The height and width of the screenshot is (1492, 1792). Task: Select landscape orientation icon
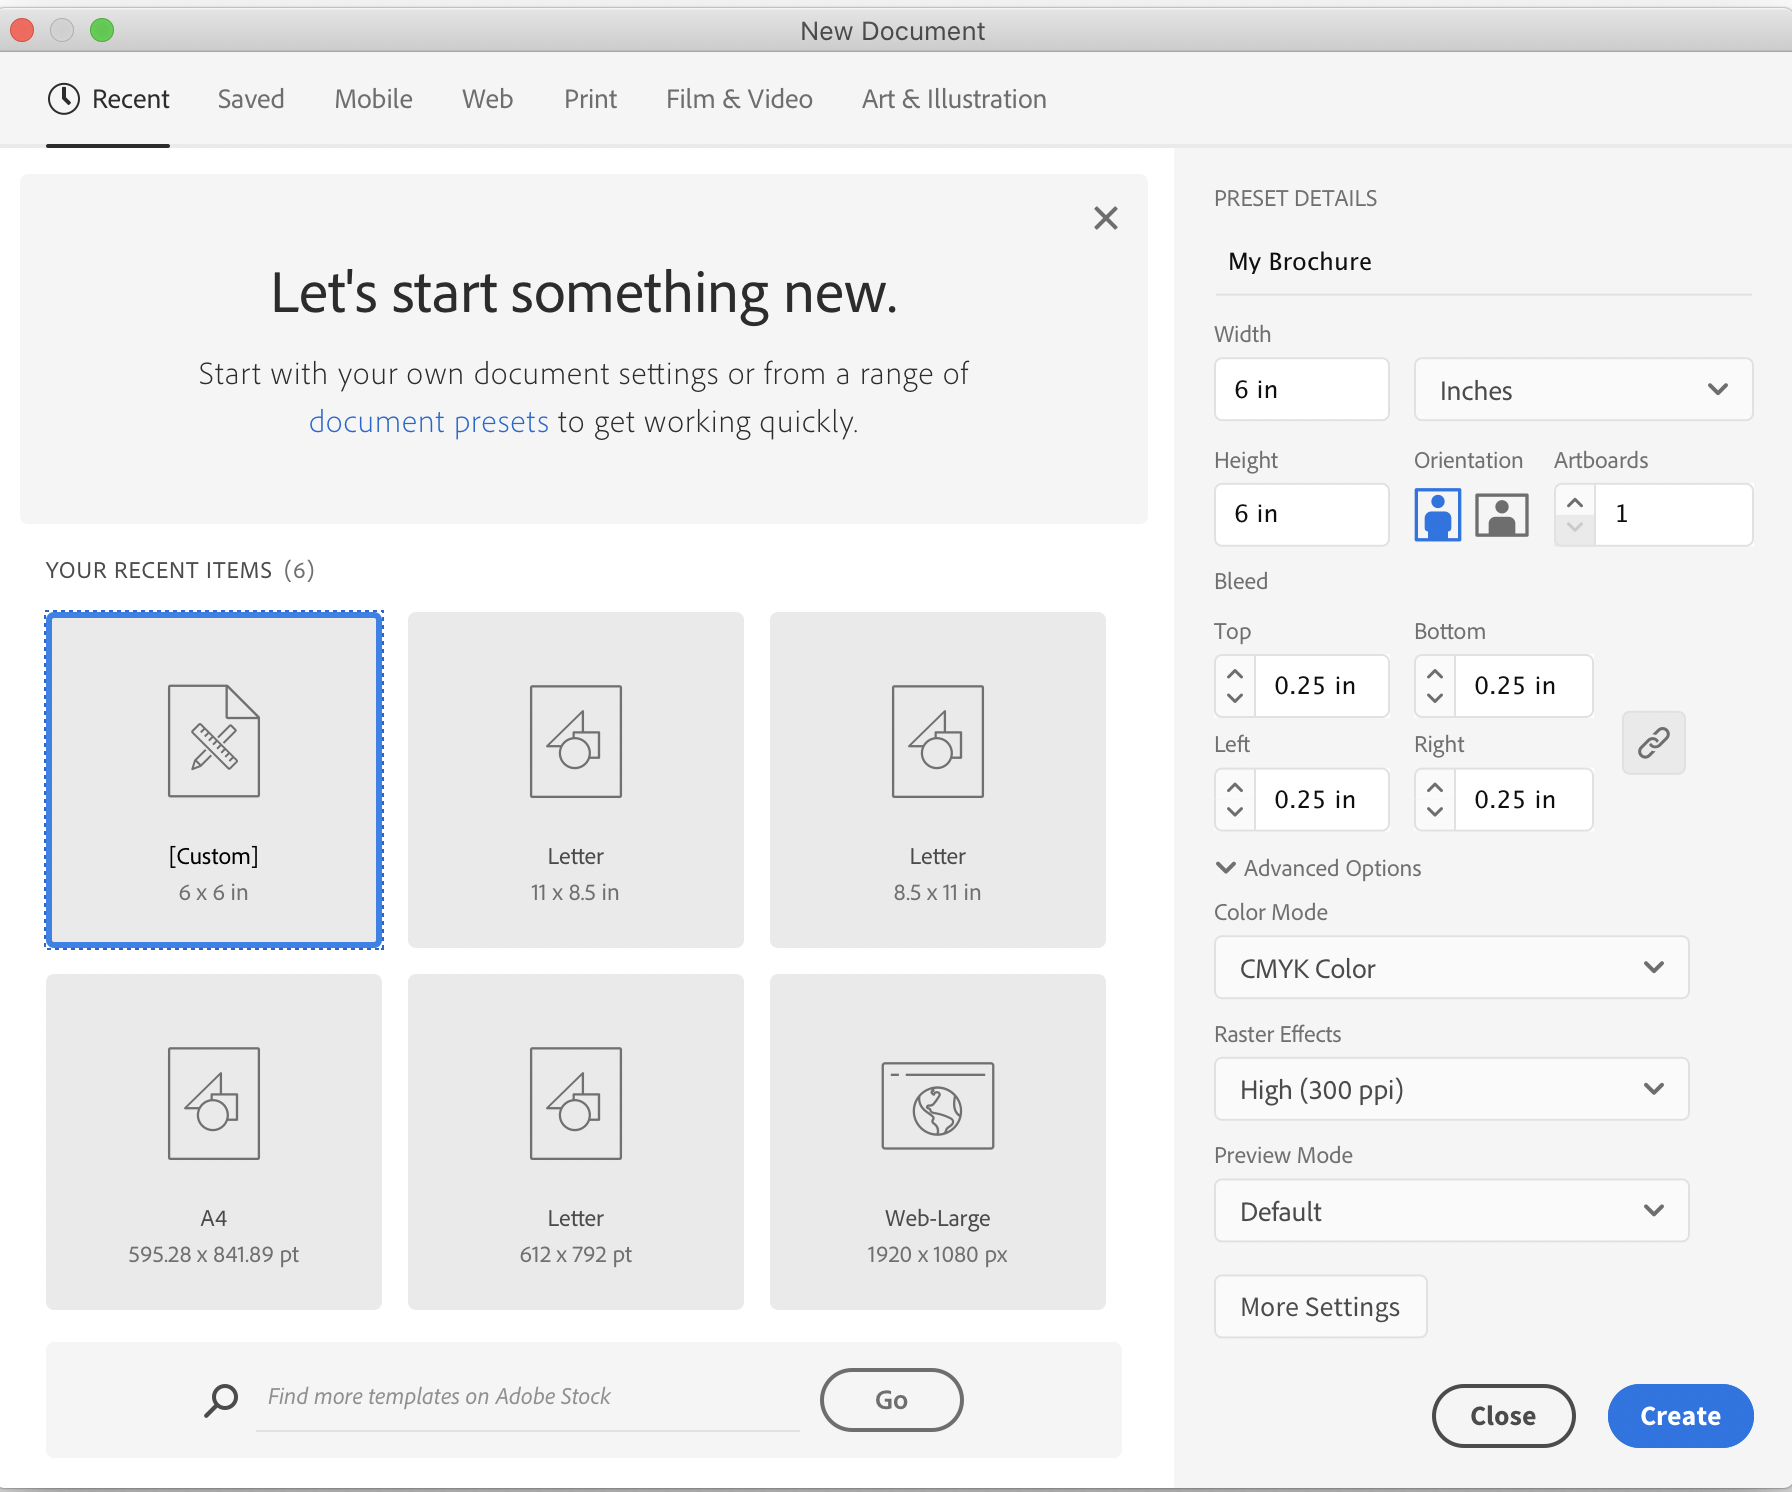(x=1502, y=515)
